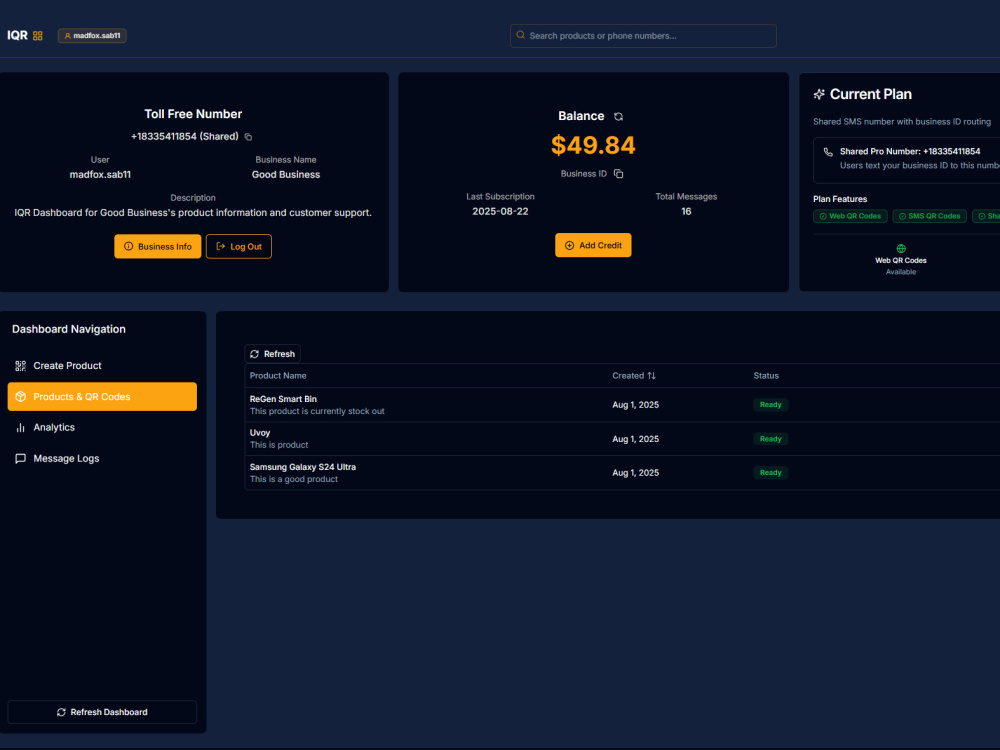
Task: Click the Status column header
Action: (766, 376)
